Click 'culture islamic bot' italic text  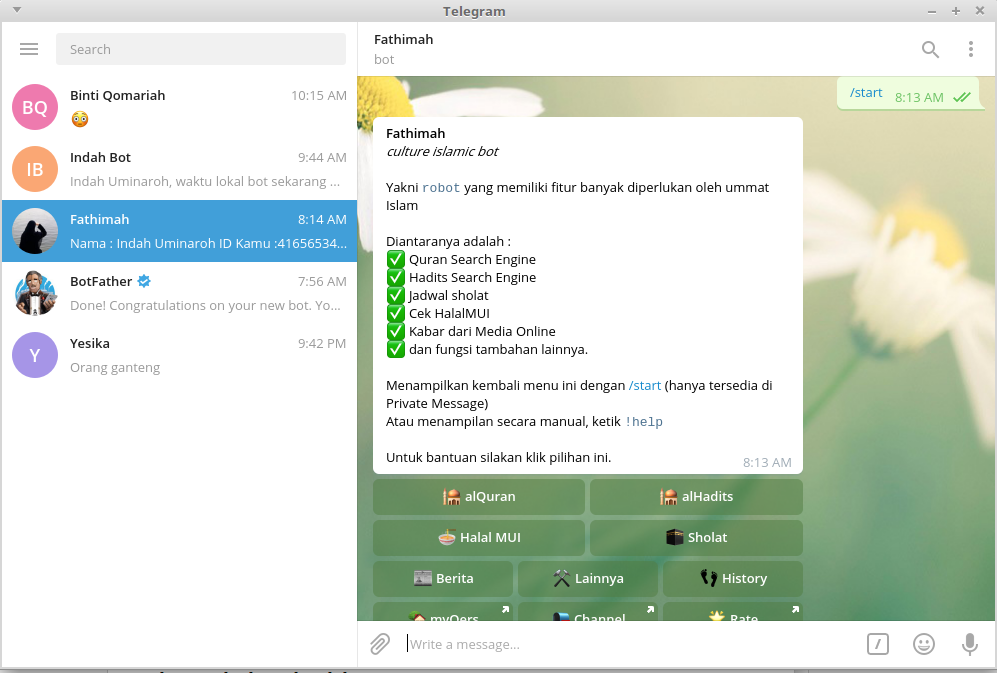pyautogui.click(x=442, y=151)
